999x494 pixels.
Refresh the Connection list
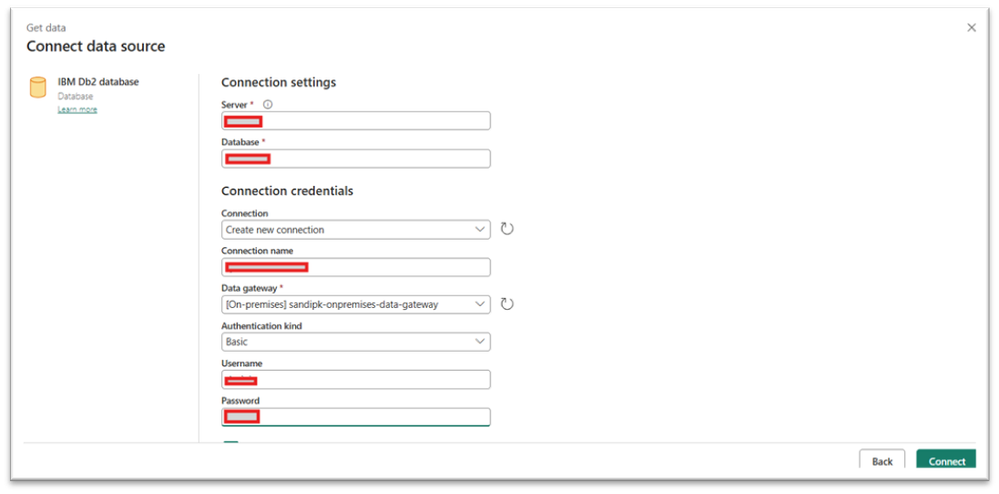[x=507, y=229]
